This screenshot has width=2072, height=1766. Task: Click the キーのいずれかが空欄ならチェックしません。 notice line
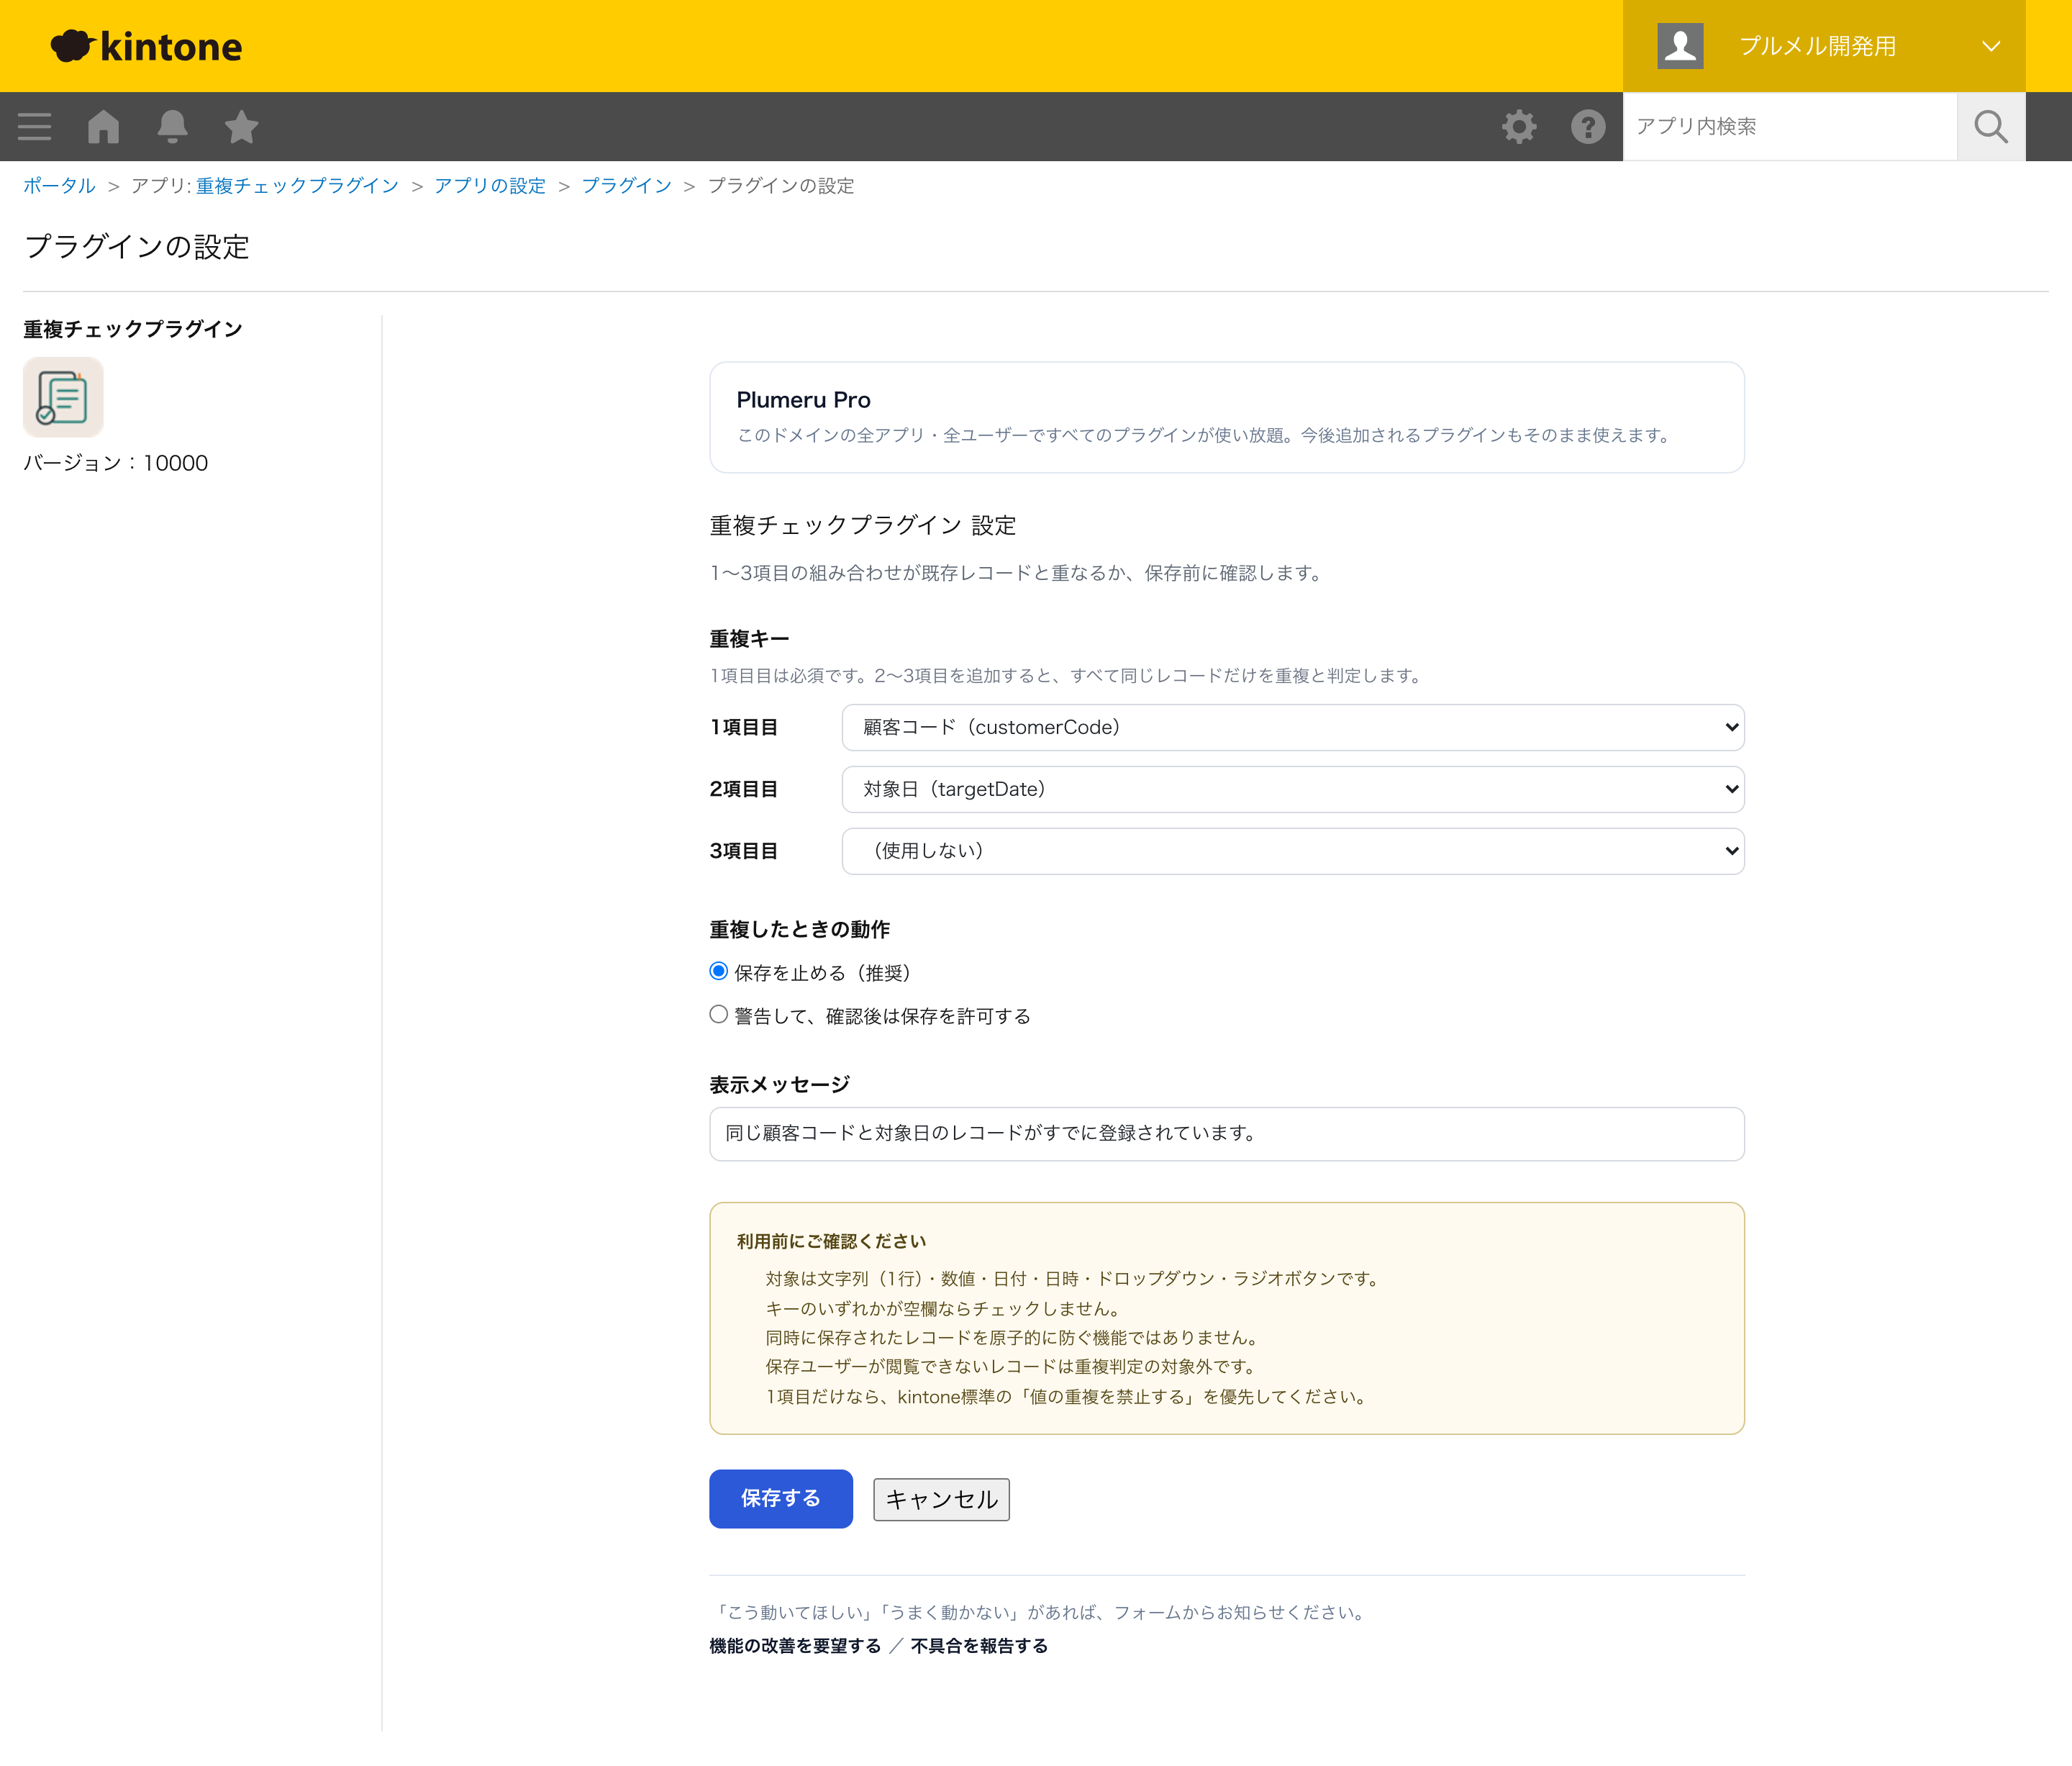click(x=943, y=1308)
